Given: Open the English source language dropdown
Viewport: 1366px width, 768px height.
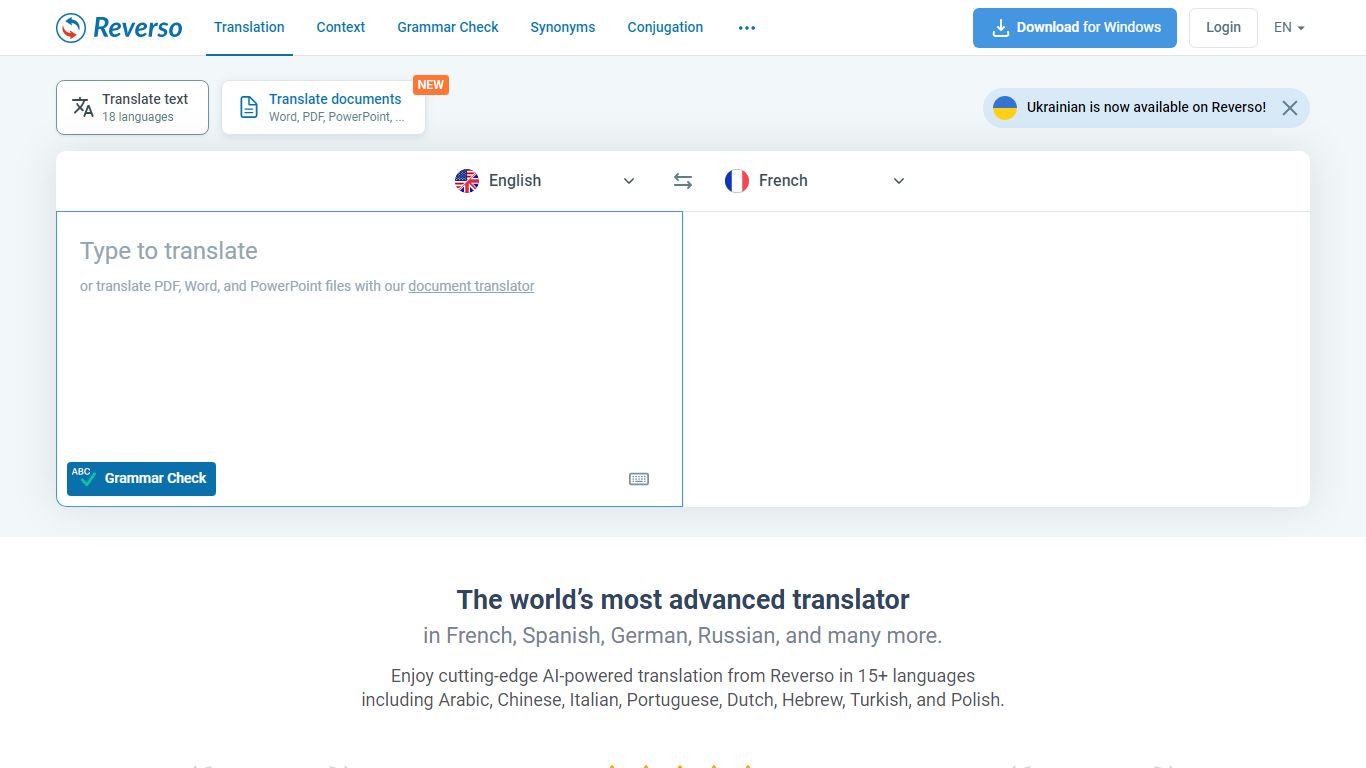Looking at the screenshot, I should (545, 181).
